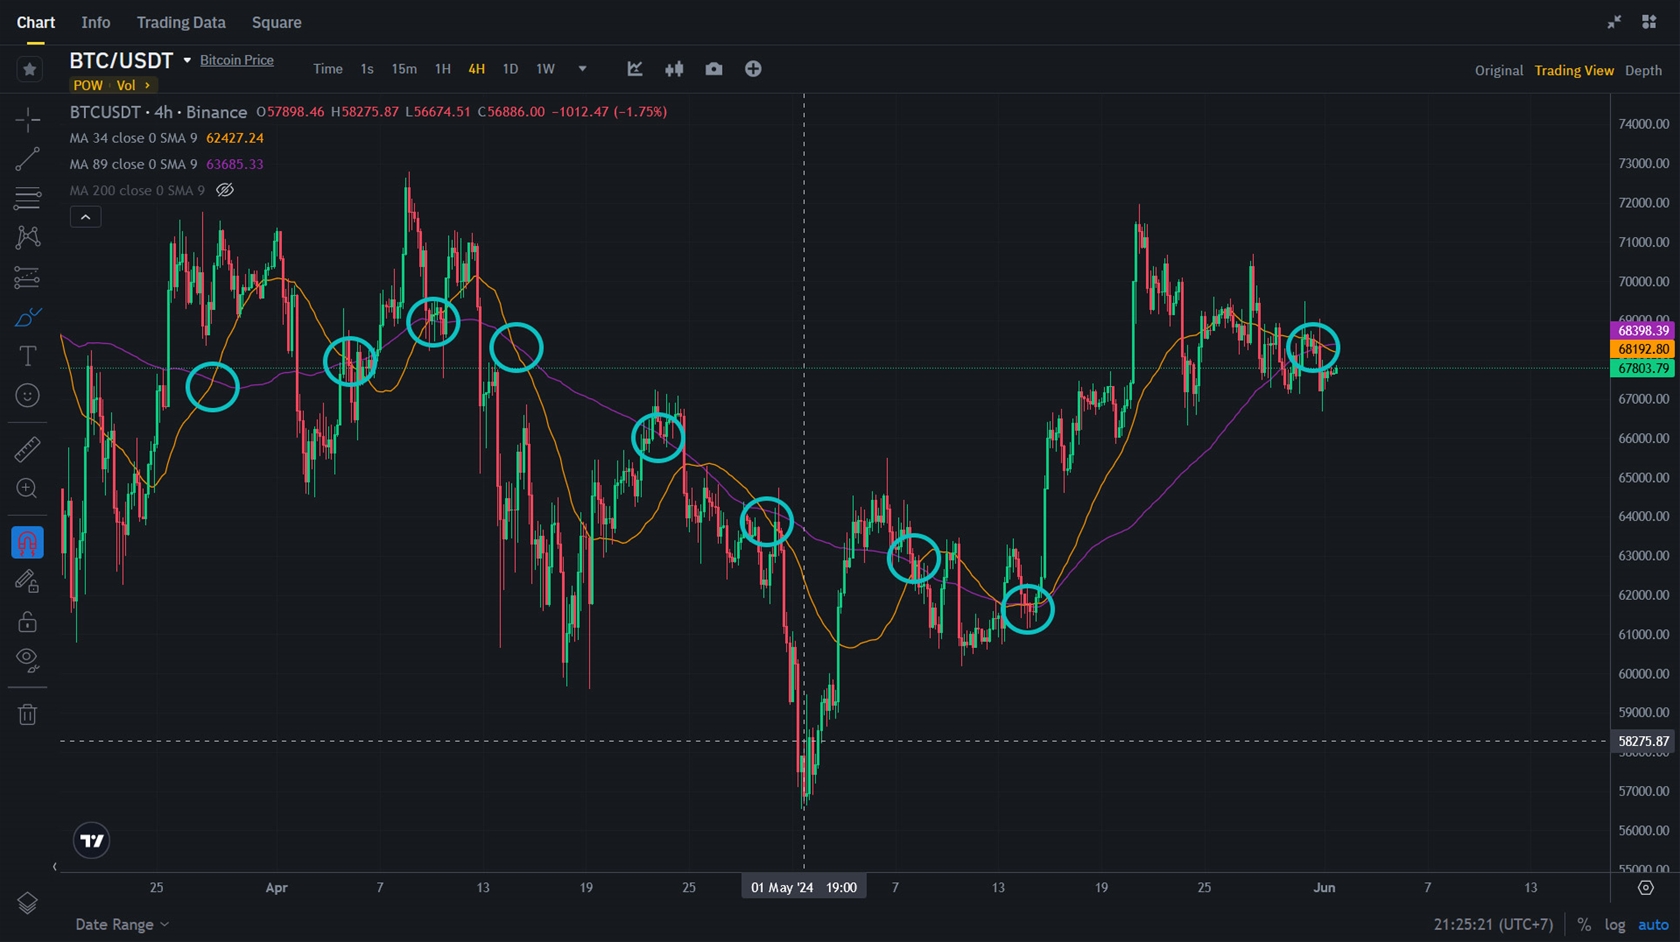The width and height of the screenshot is (1680, 942).
Task: Open the Trading Data tab
Action: click(x=181, y=22)
